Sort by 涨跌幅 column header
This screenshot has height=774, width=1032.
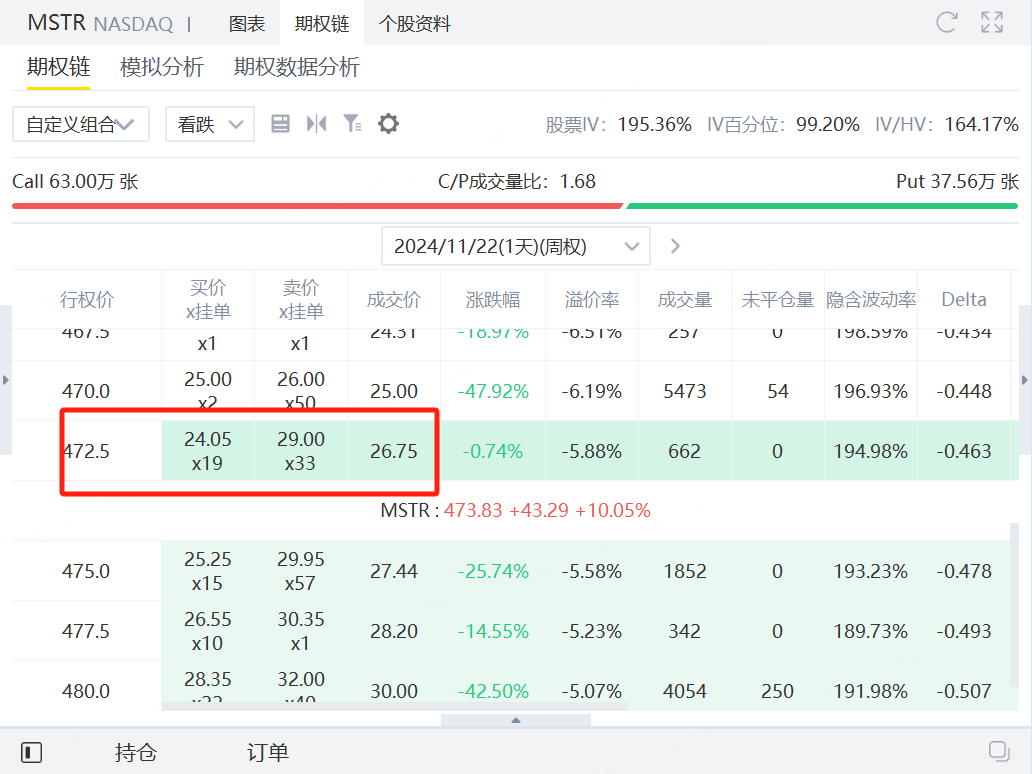[493, 299]
